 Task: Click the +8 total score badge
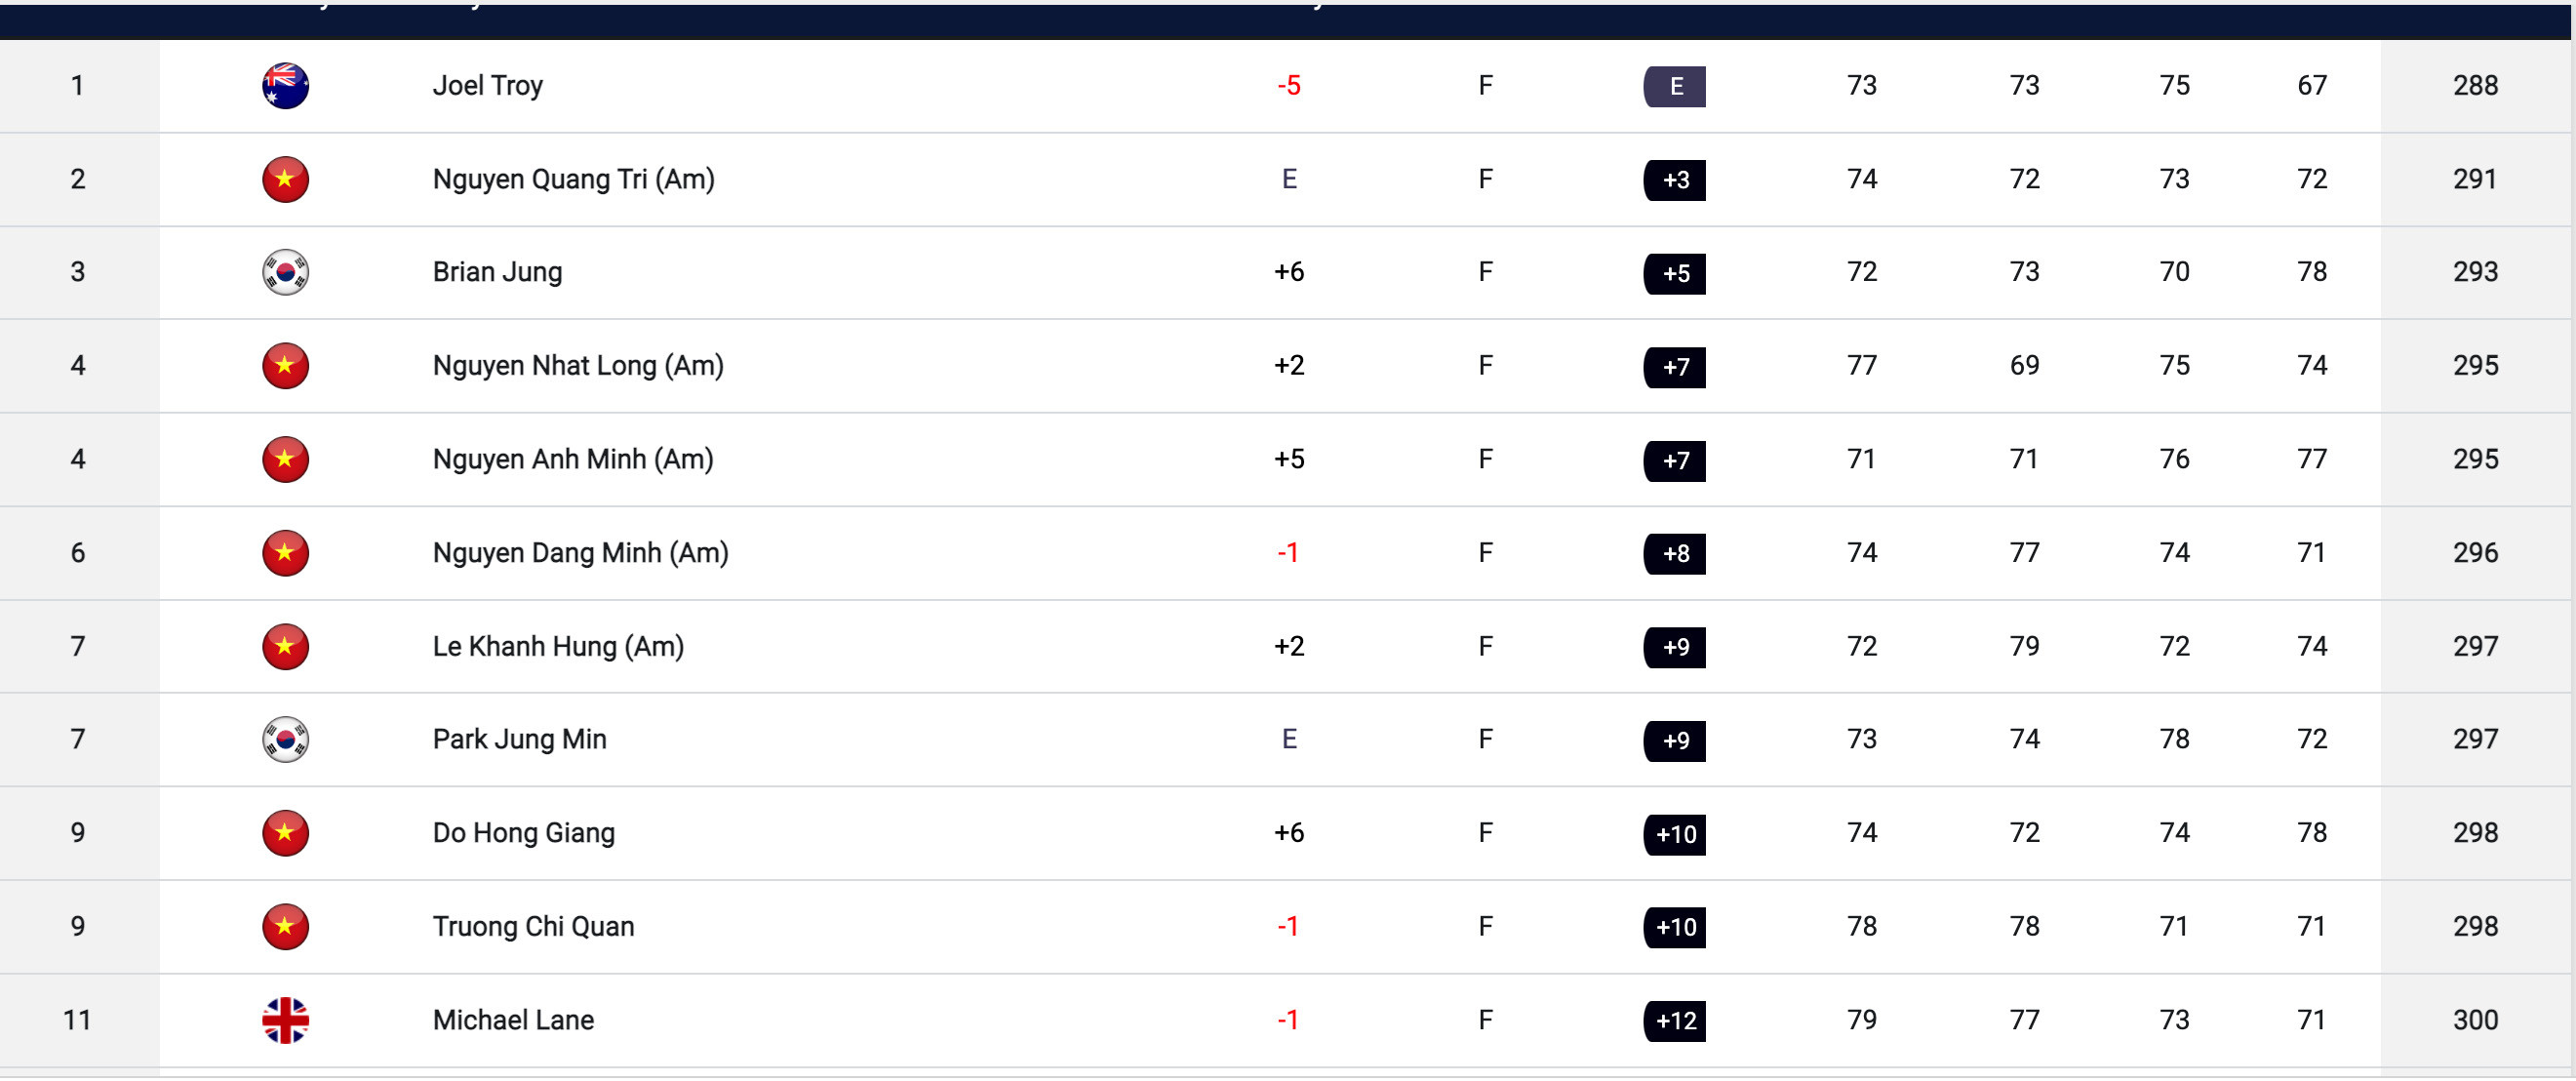[1674, 554]
